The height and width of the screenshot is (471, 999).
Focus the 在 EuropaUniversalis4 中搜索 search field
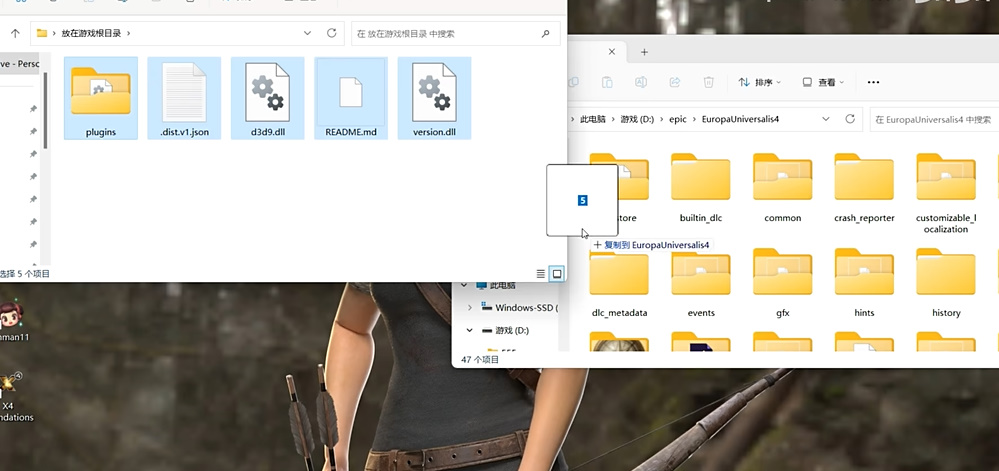point(934,119)
